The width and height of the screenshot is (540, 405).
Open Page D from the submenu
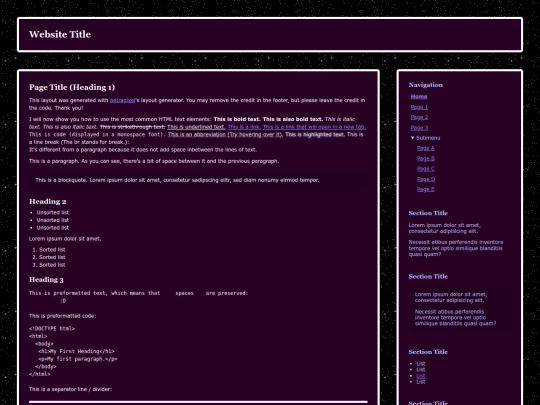(426, 179)
